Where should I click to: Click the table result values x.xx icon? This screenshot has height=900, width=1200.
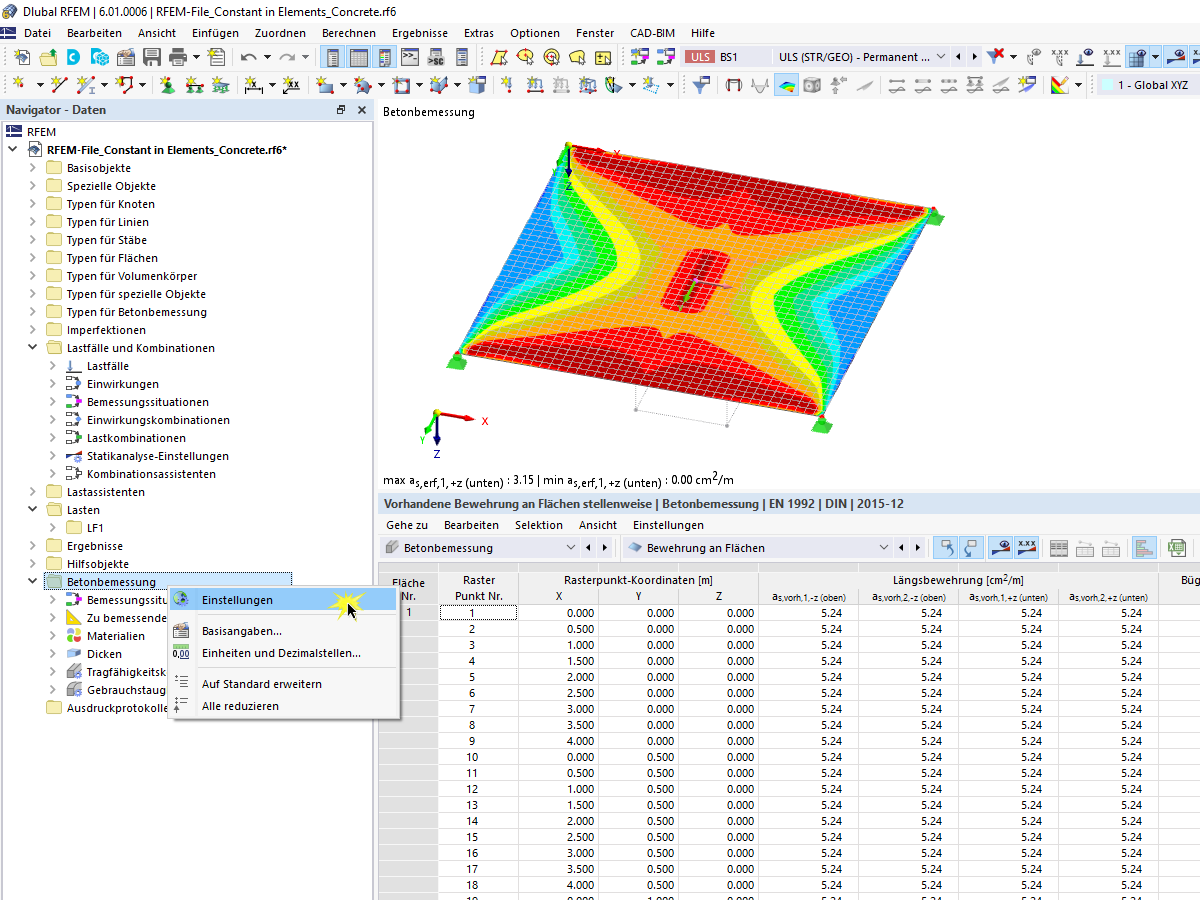coord(1027,547)
